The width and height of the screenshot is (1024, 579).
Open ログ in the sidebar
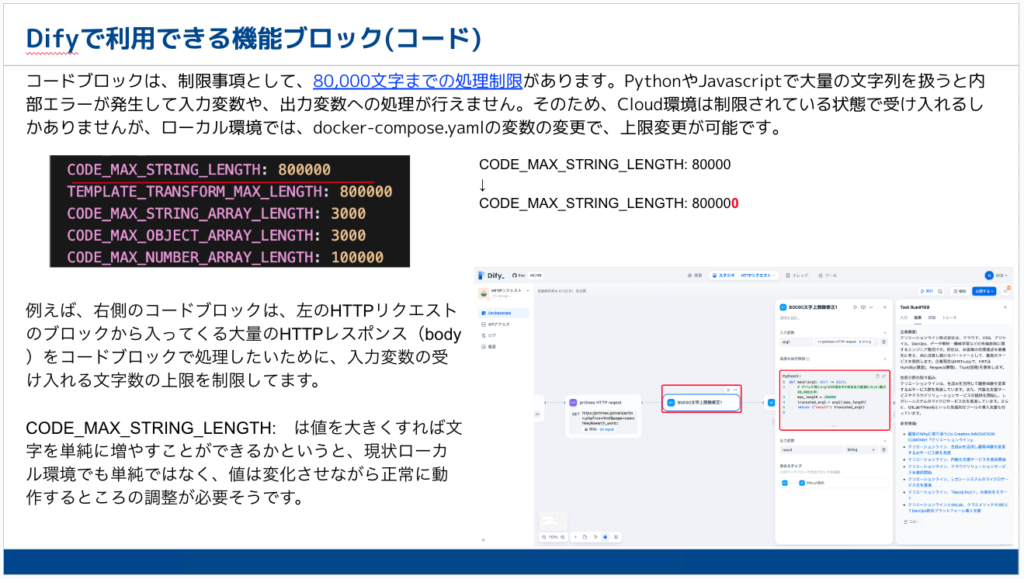[489, 336]
